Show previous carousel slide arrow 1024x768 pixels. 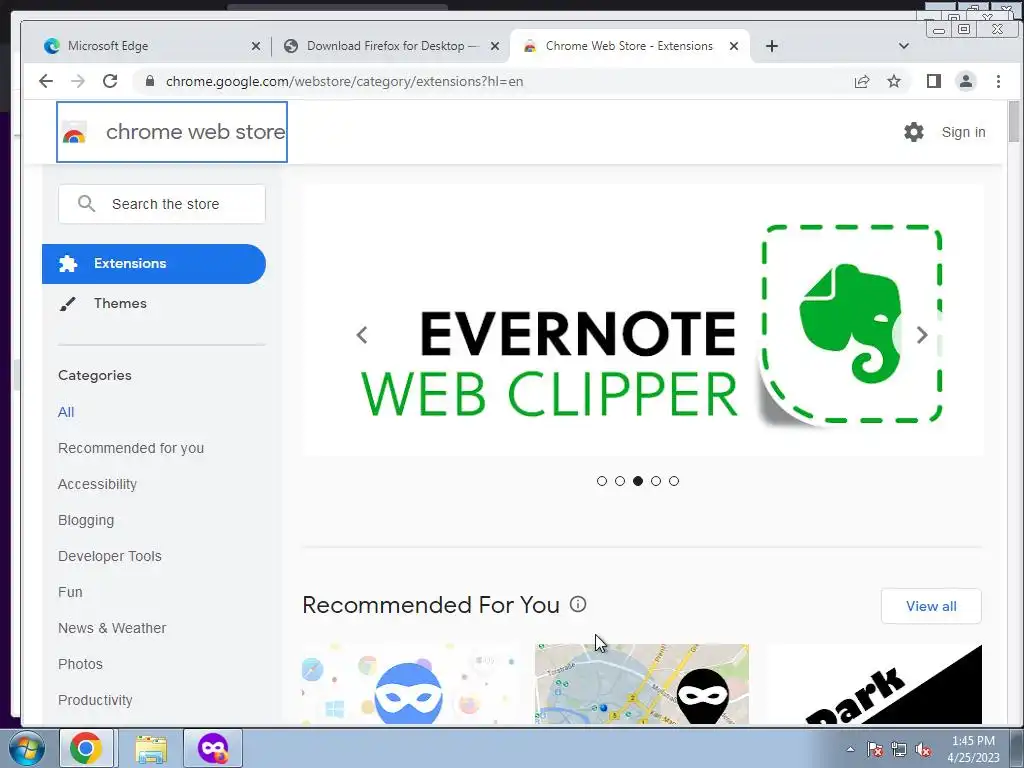coord(362,335)
